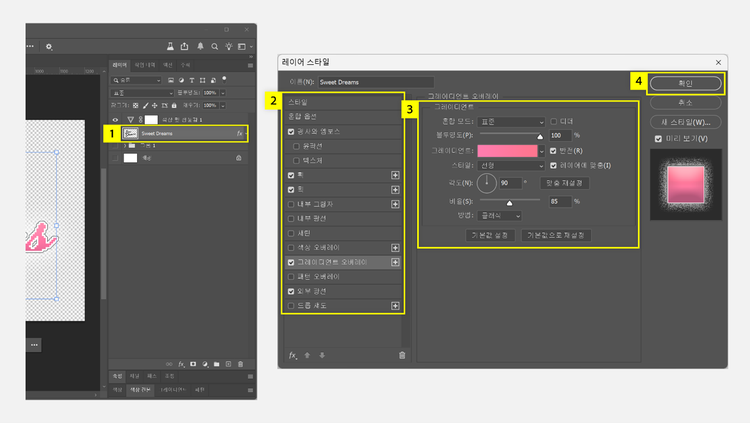Screen dimensions: 750x423
Task: Open the lightbulb discover icon
Action: (x=229, y=46)
